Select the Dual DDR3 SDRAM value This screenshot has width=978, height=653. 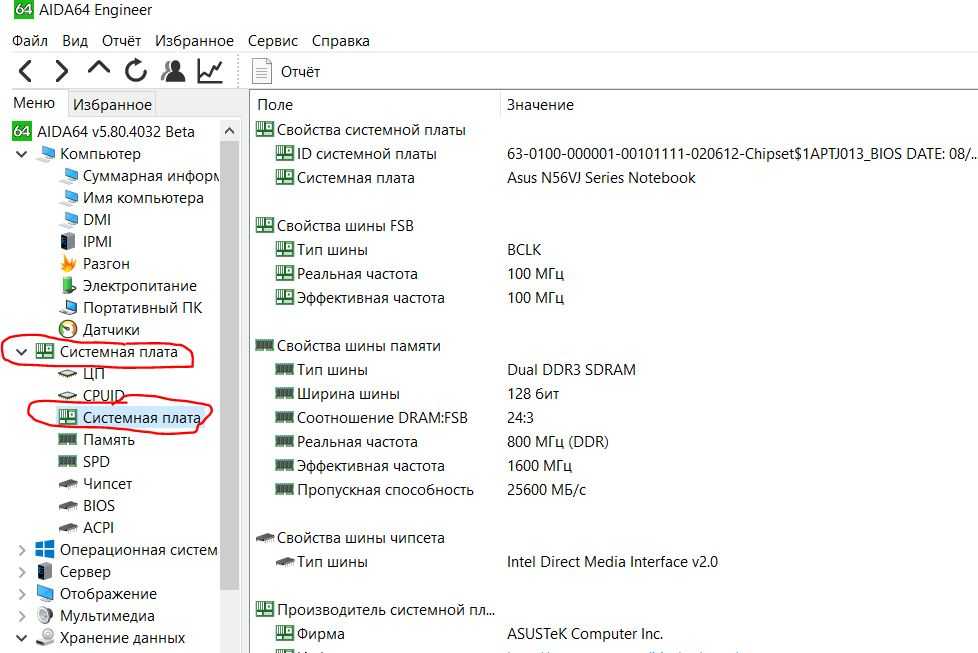tap(571, 370)
